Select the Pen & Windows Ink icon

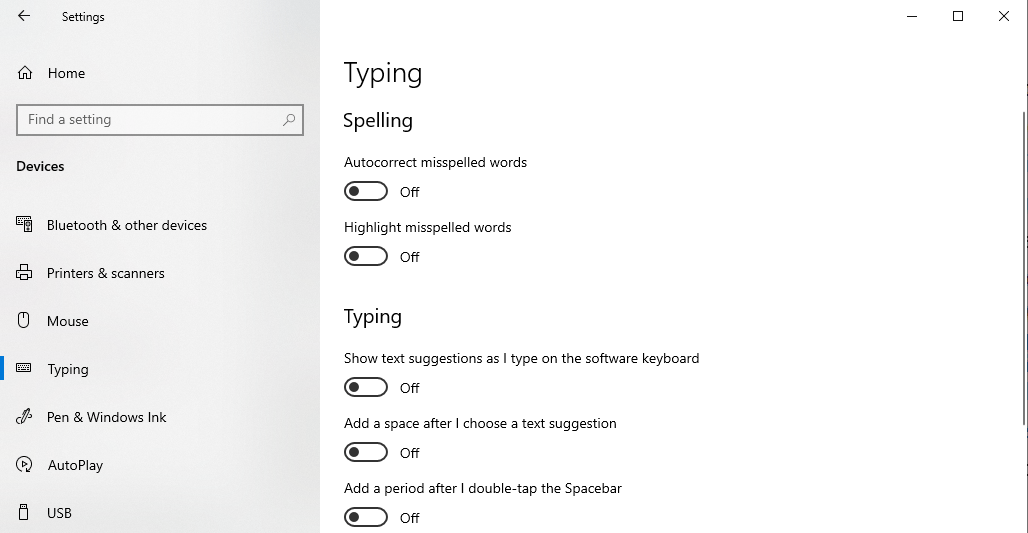[24, 416]
